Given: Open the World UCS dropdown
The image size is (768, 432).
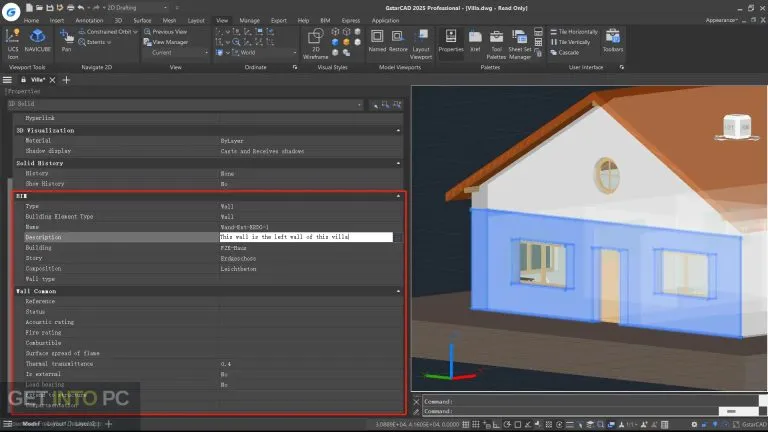Looking at the screenshot, I should point(262,52).
